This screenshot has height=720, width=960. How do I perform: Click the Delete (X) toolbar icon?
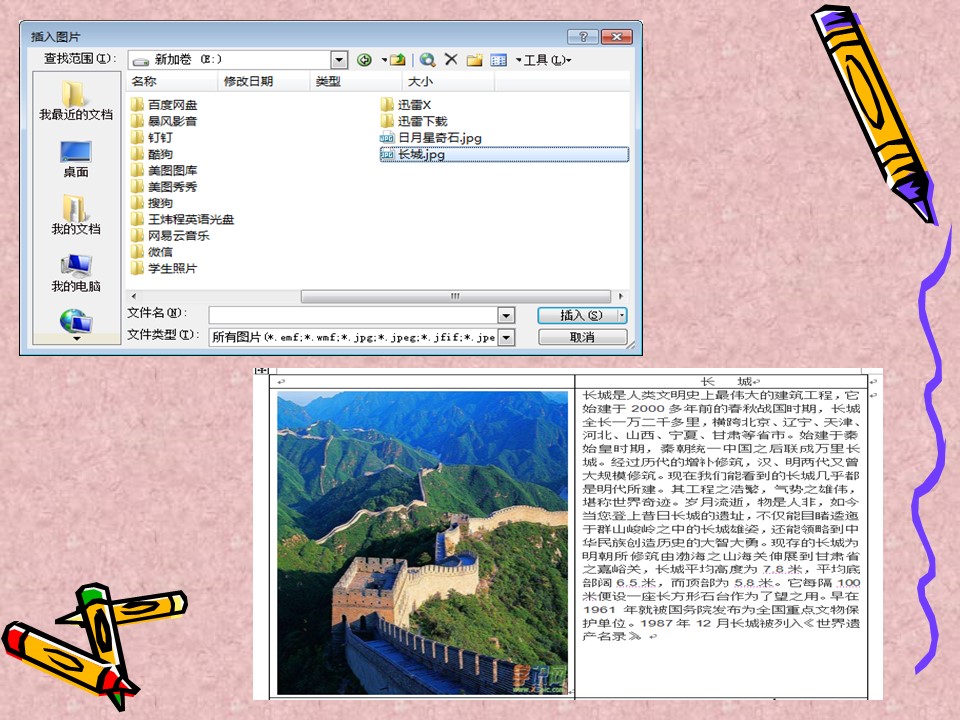click(451, 59)
